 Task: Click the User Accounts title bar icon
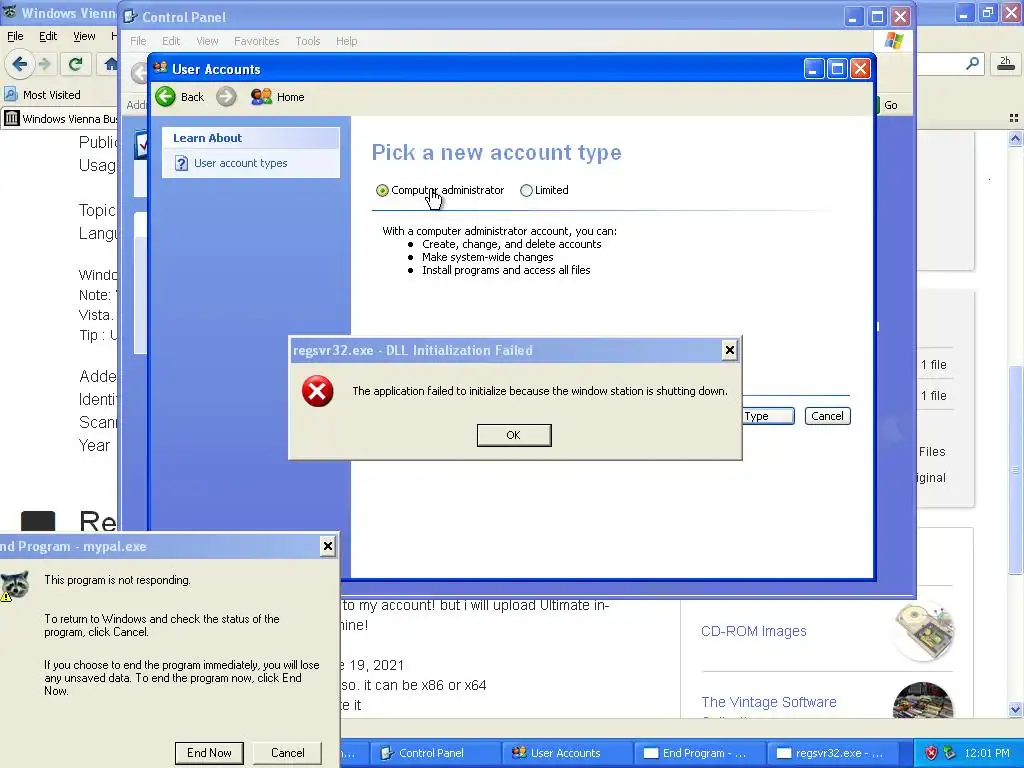coord(160,68)
